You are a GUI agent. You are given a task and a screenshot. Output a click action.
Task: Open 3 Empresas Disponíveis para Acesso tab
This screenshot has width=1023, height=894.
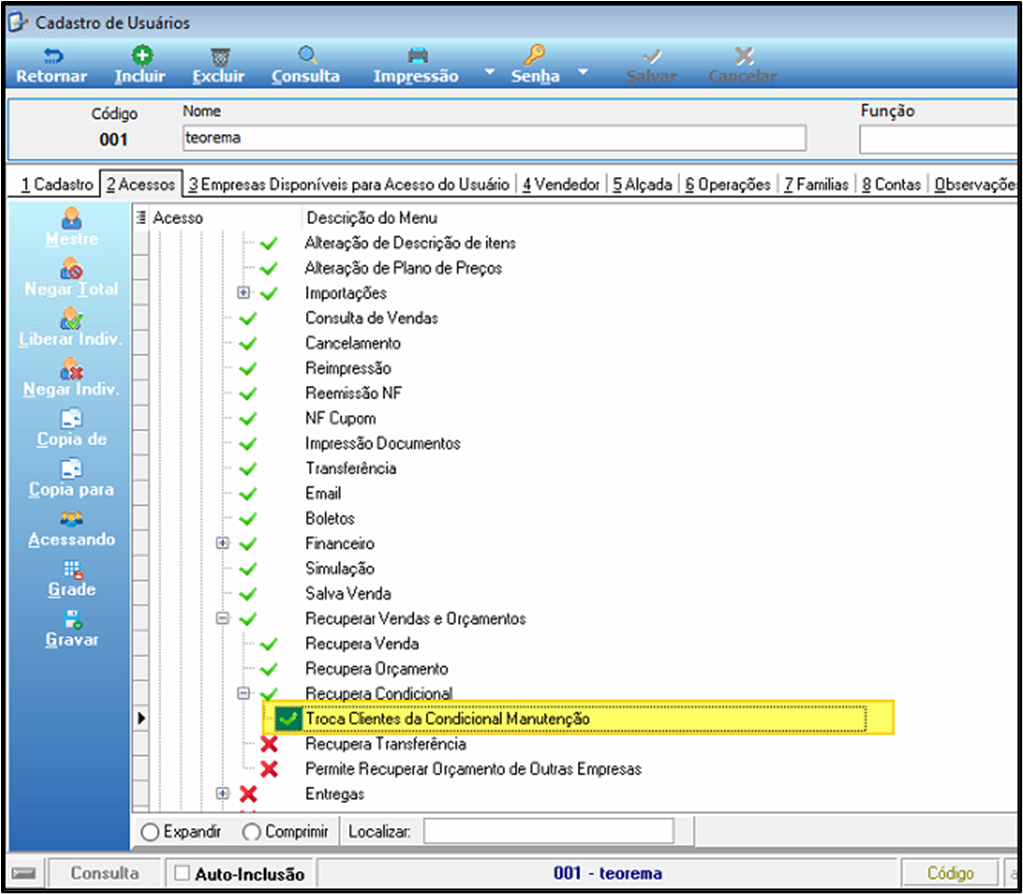[349, 185]
